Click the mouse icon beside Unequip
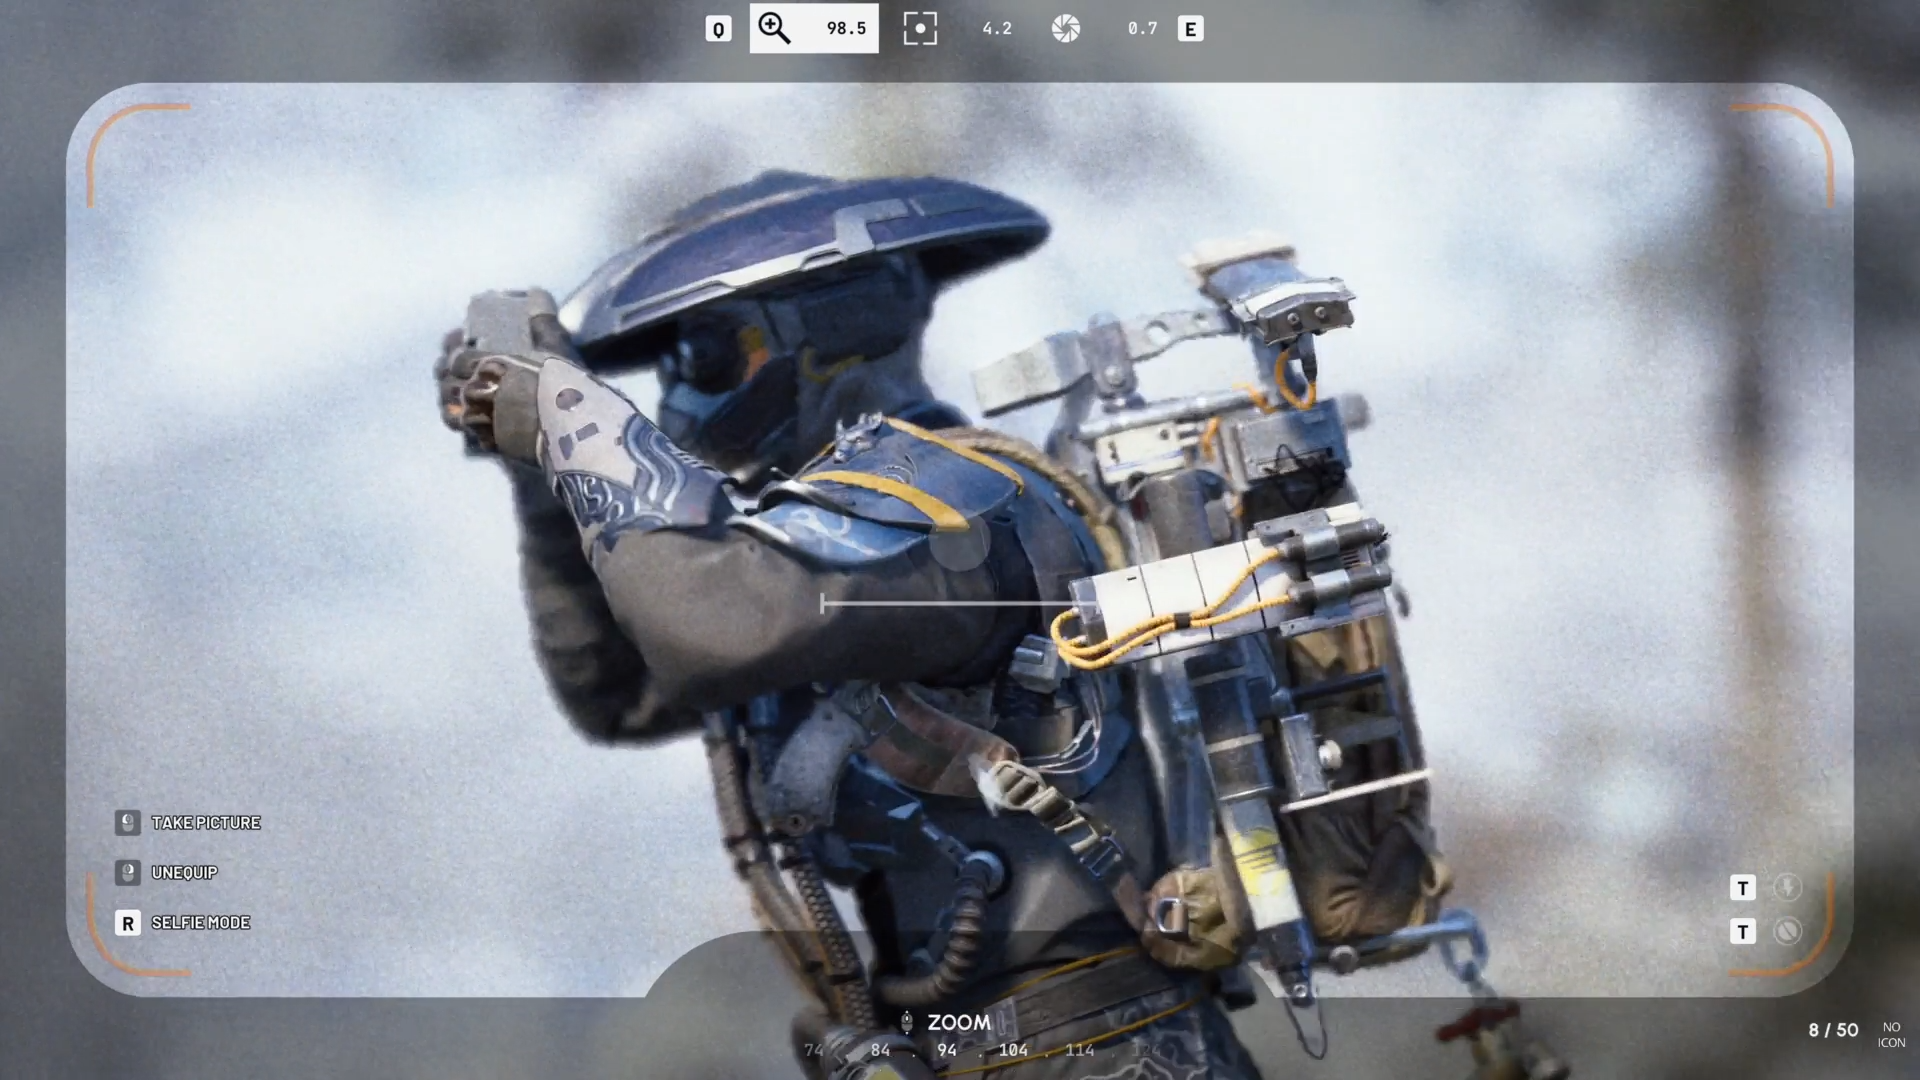 127,872
